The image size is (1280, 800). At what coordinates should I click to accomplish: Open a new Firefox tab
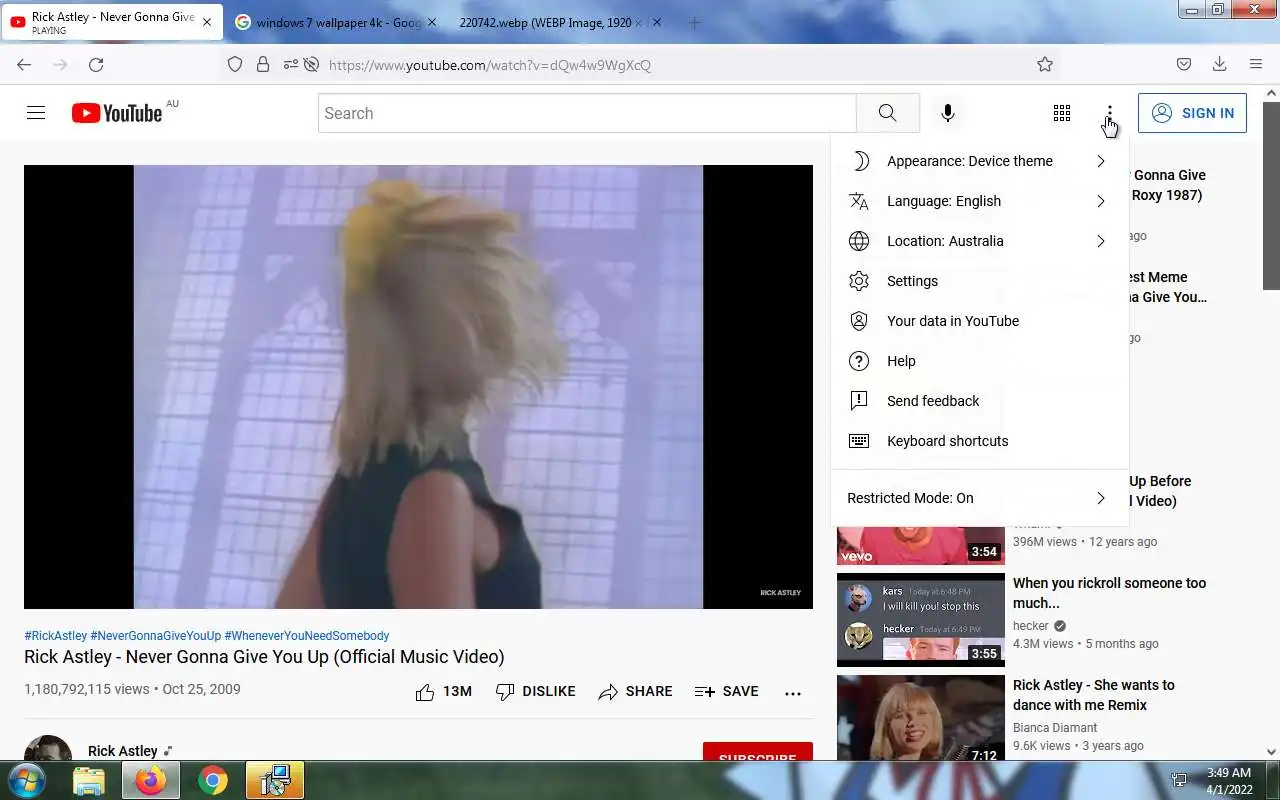click(694, 22)
